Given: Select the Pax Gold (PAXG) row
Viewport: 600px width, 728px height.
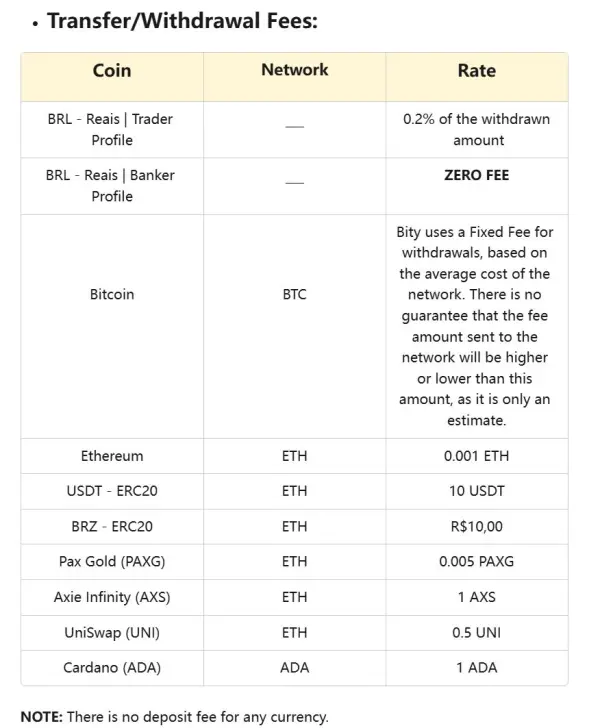Looking at the screenshot, I should point(112,561).
